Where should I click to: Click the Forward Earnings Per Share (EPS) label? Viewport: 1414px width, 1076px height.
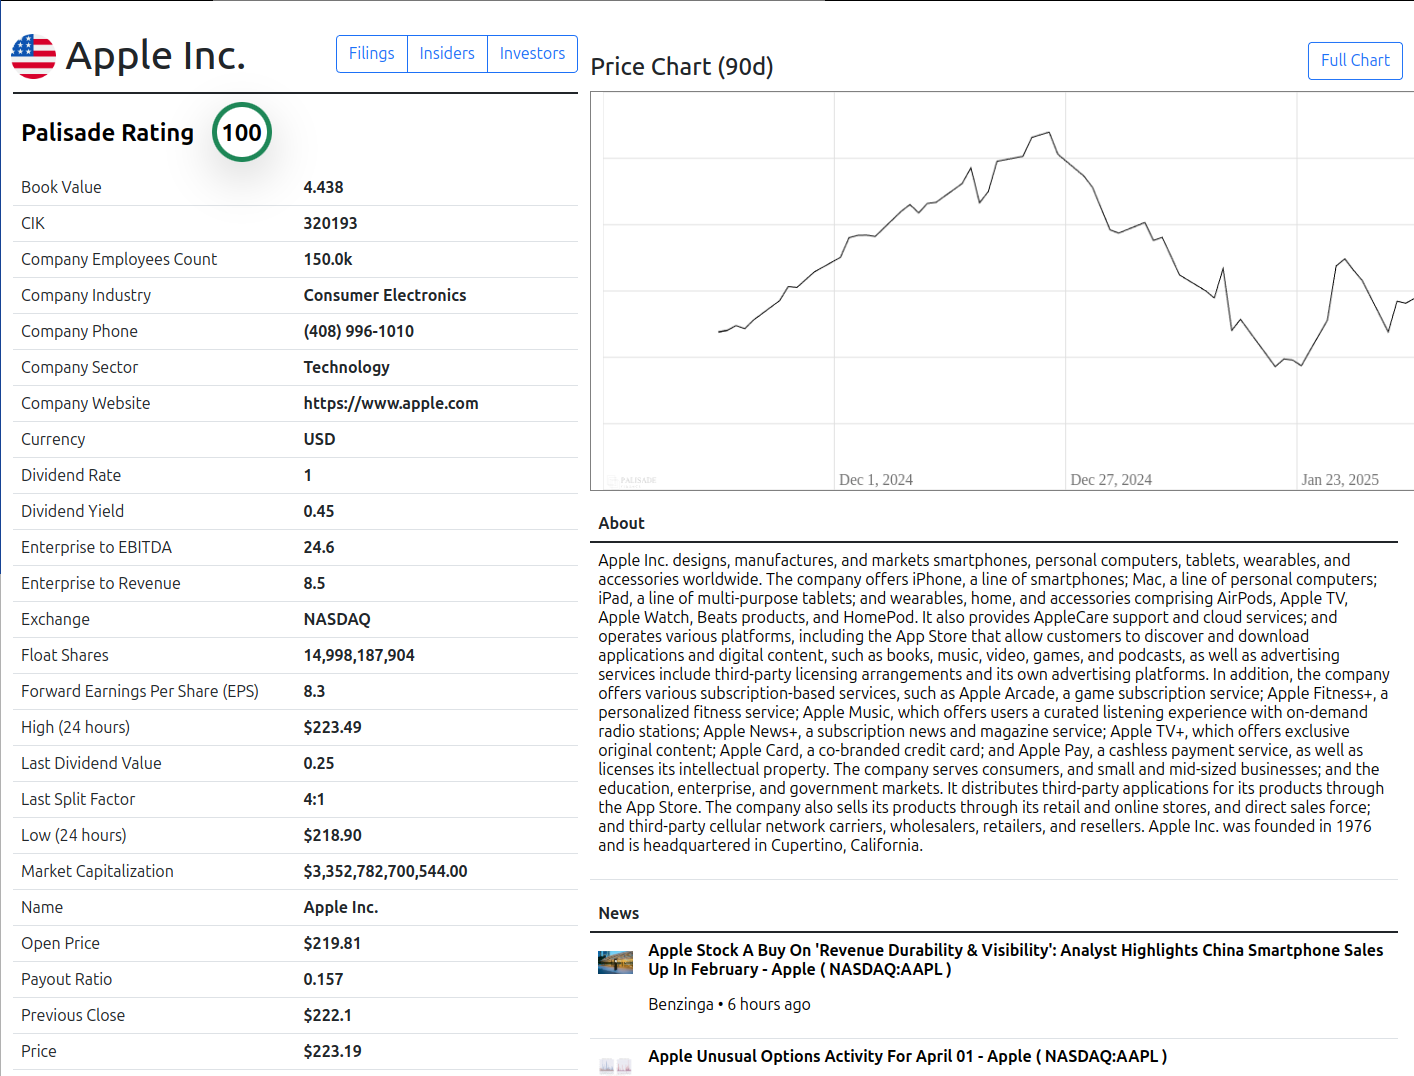point(140,691)
